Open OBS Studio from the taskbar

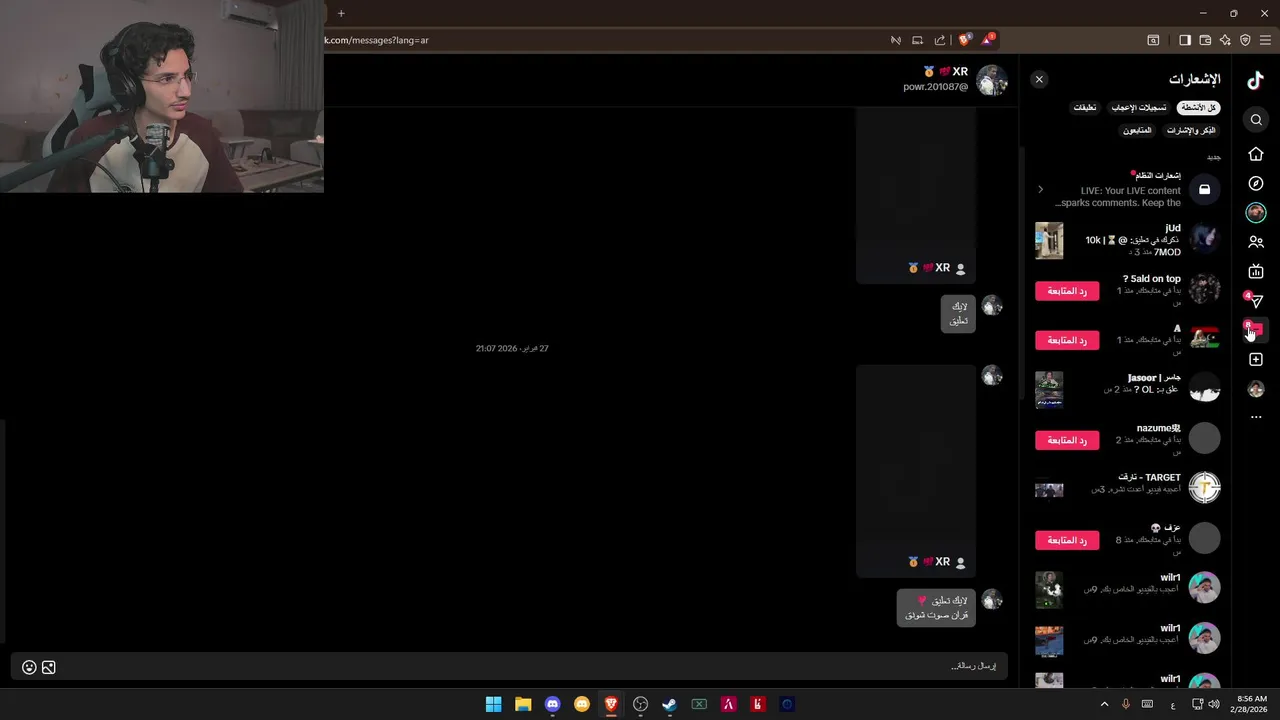click(640, 704)
